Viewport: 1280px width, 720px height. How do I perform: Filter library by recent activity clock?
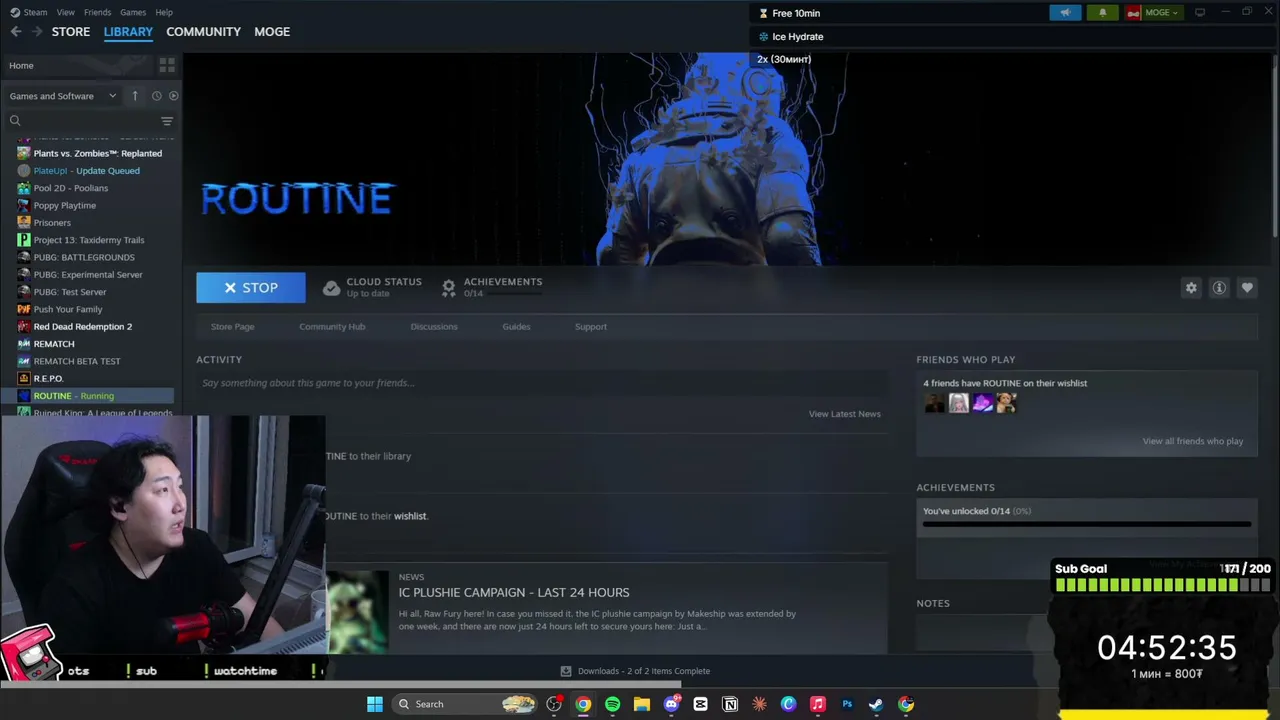156,96
